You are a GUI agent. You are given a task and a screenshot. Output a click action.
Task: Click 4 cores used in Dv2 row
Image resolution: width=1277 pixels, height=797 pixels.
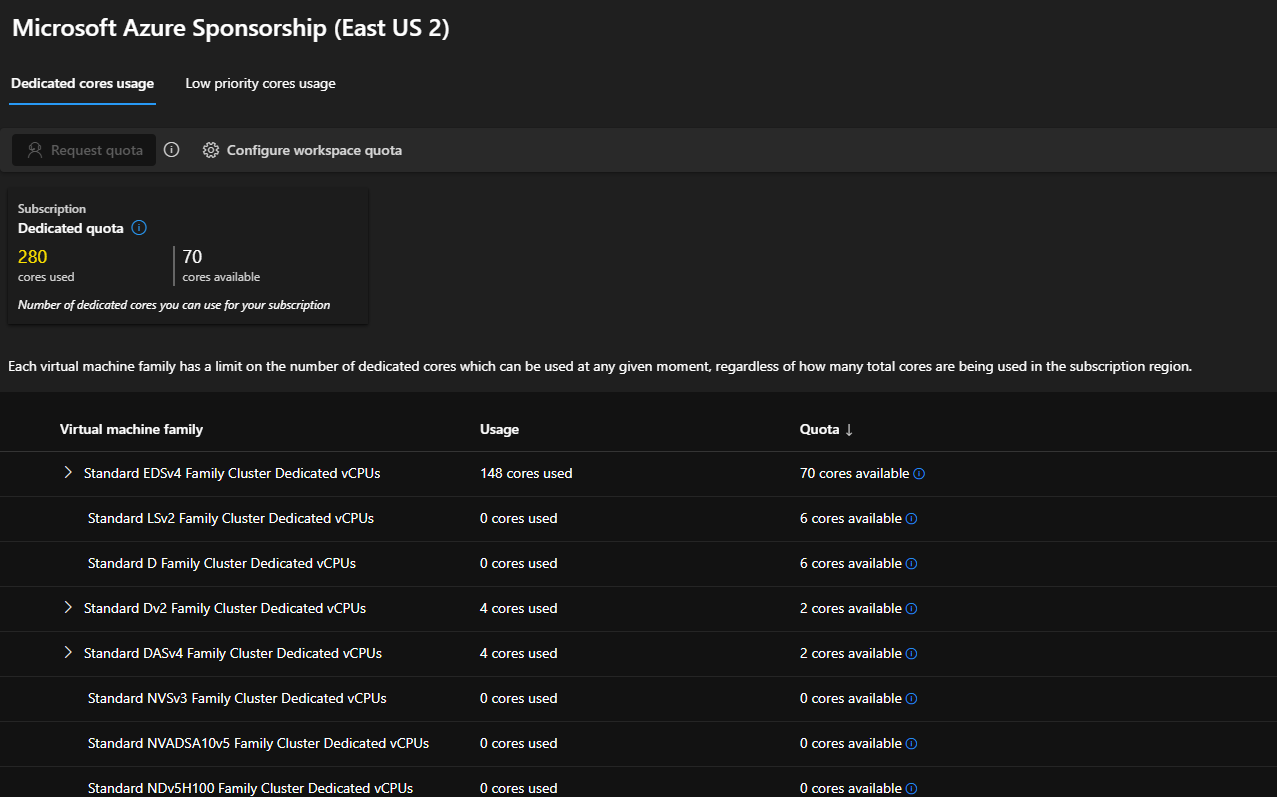518,608
